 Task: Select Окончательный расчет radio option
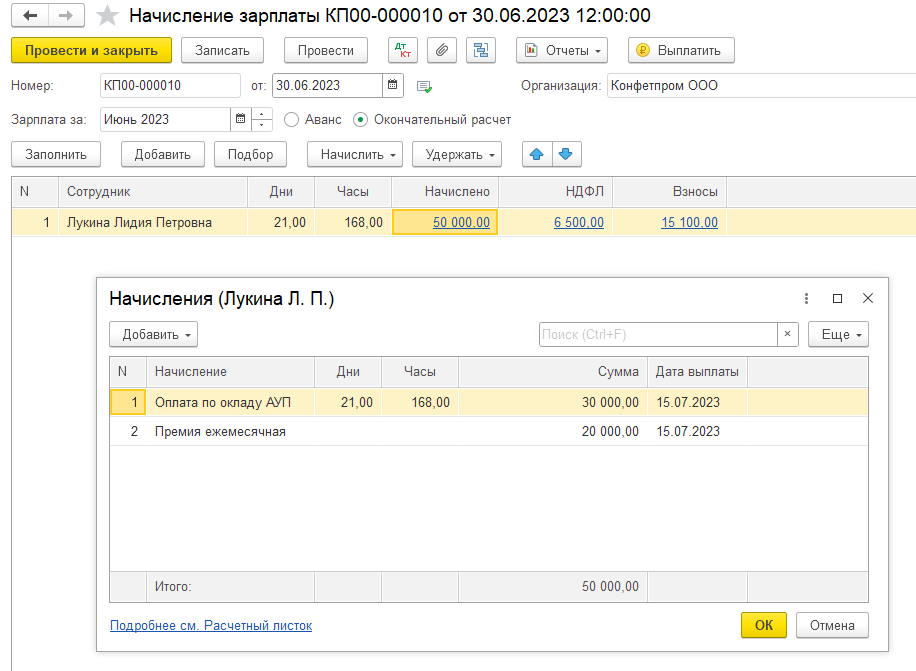(361, 120)
